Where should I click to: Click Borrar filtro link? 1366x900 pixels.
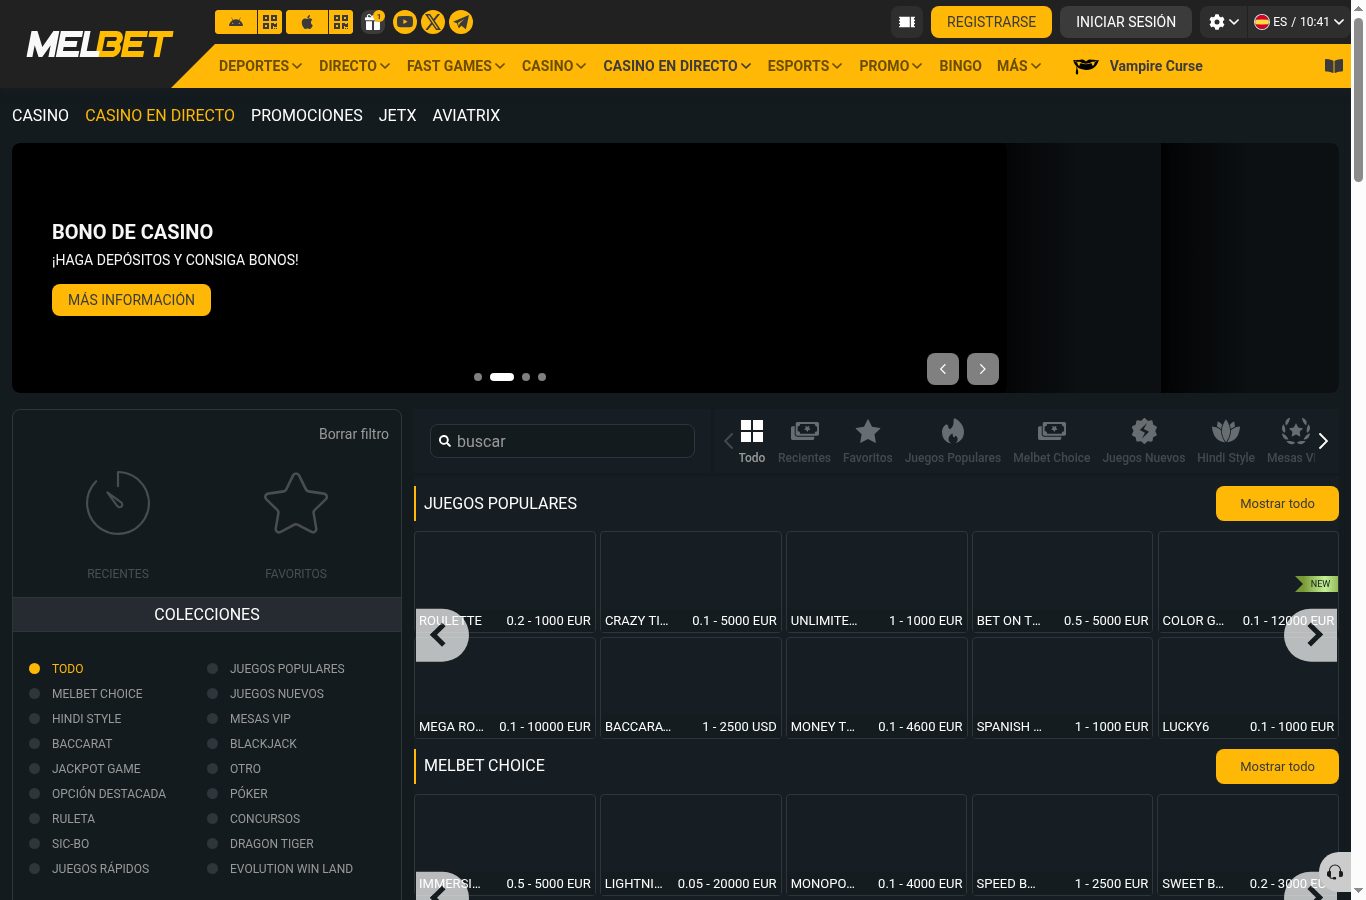[x=354, y=434]
